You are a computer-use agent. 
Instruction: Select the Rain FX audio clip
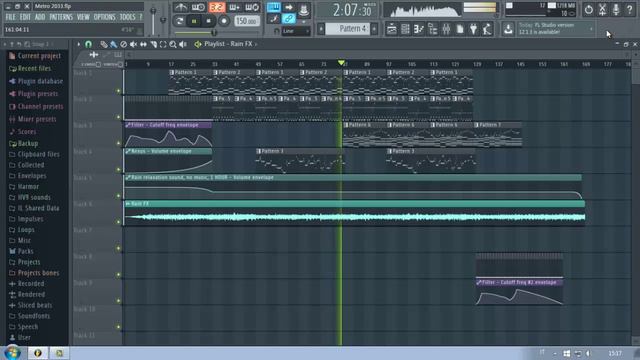355,213
